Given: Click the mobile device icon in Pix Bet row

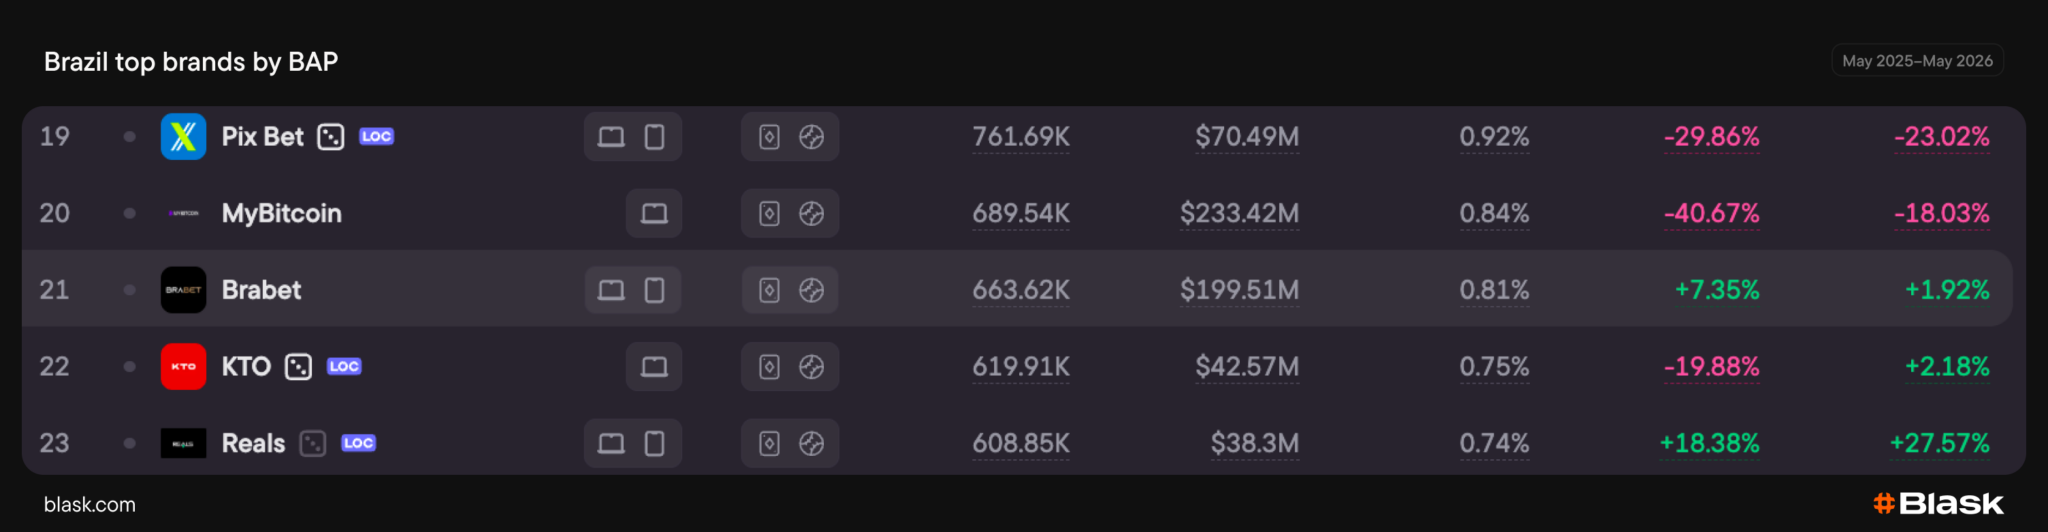Looking at the screenshot, I should (x=654, y=137).
